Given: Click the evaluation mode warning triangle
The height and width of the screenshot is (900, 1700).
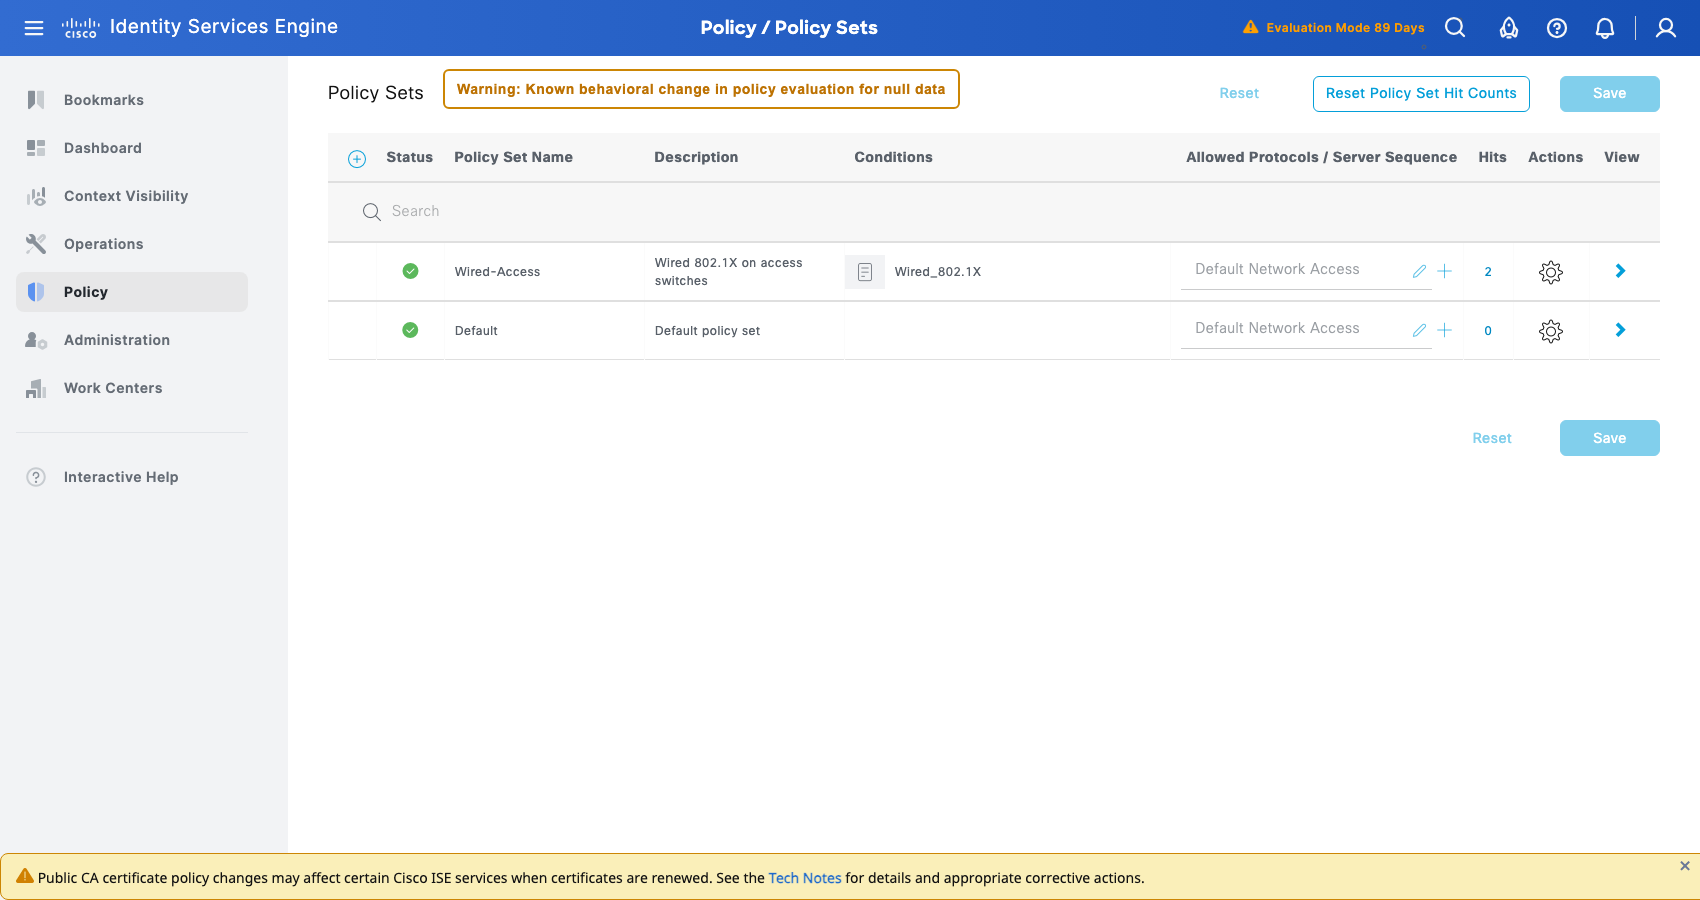Looking at the screenshot, I should point(1250,27).
